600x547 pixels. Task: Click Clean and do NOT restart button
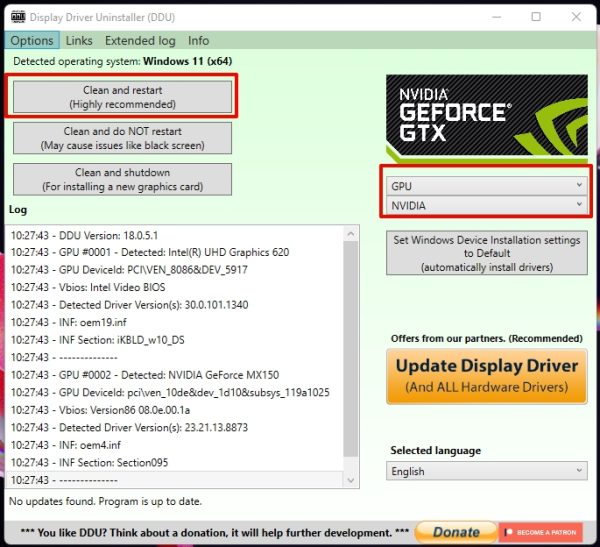click(x=122, y=138)
